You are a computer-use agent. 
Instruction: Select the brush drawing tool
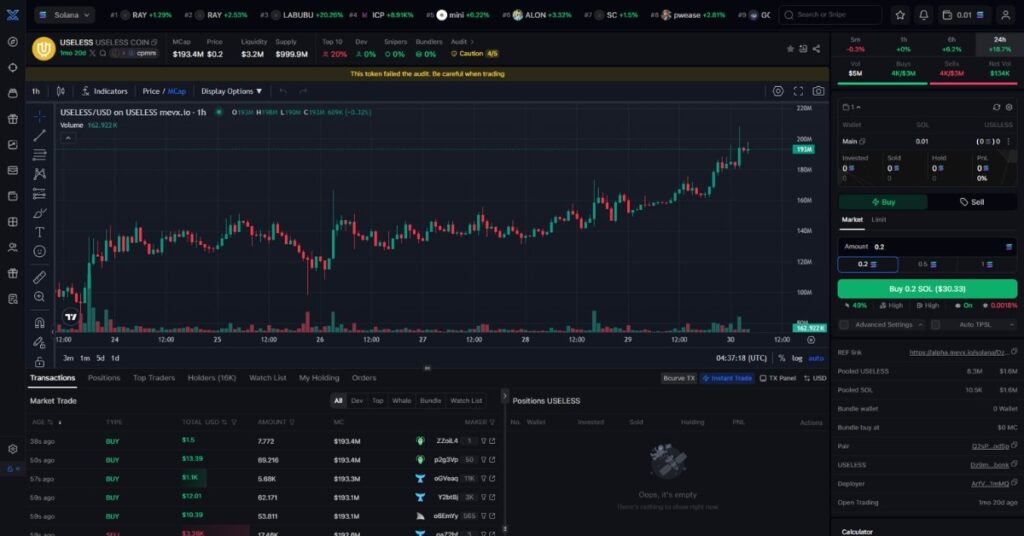(x=39, y=213)
